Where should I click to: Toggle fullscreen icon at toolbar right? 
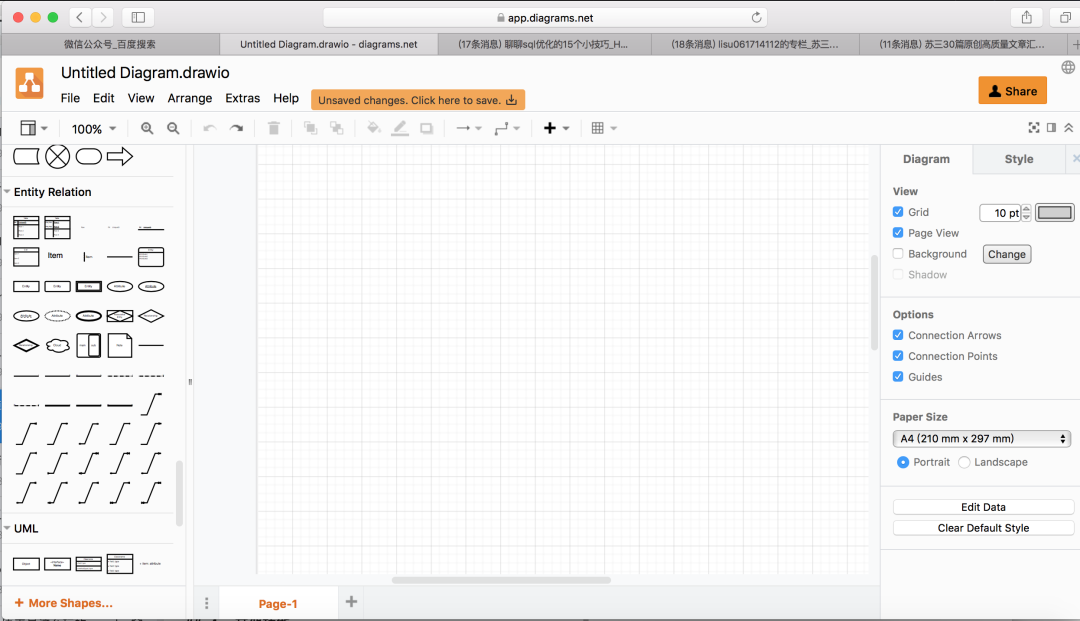tap(1033, 127)
